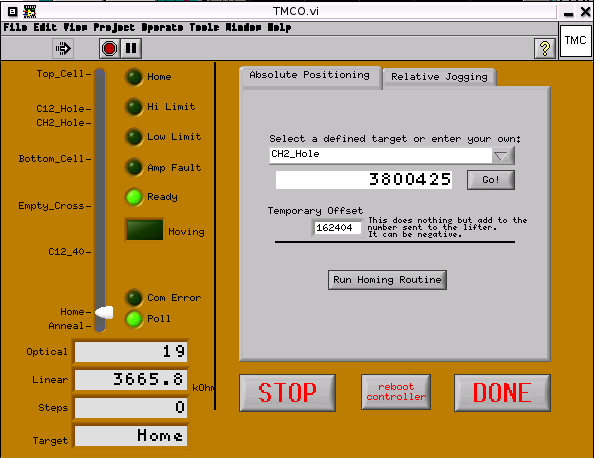Toggle the Home indicator LED

pos(134,77)
